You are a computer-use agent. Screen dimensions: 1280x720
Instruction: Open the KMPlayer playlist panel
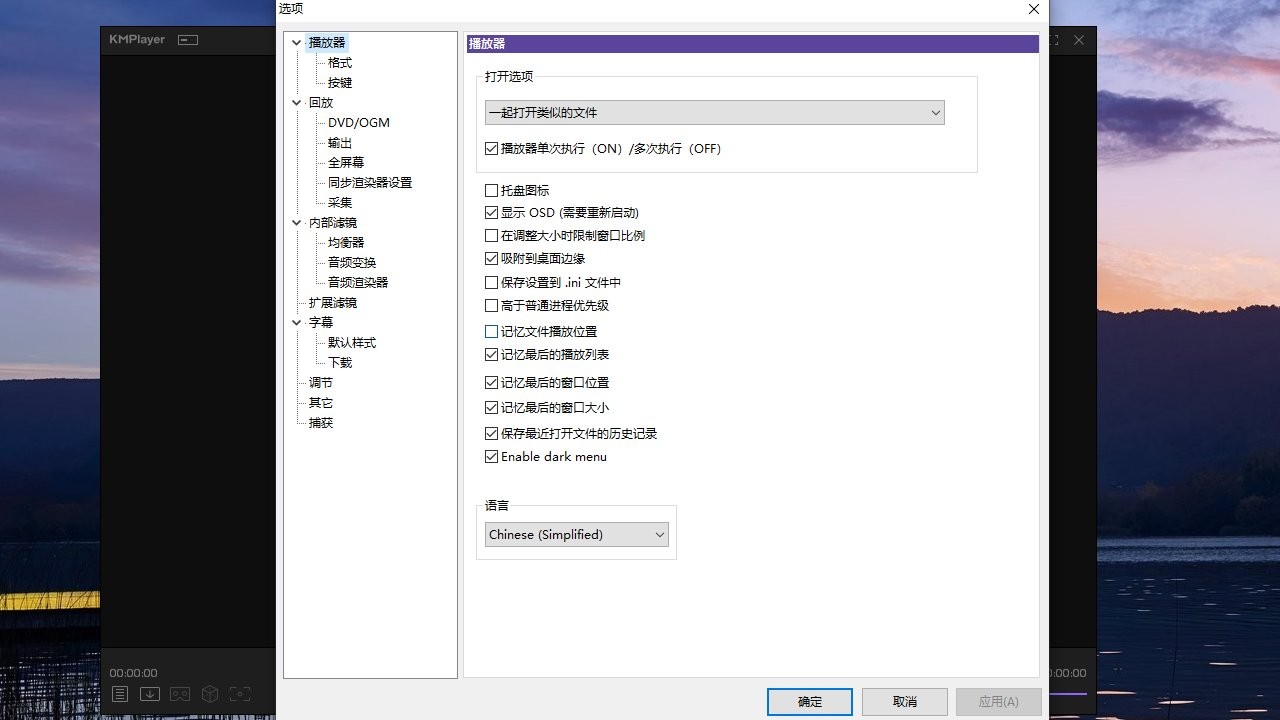(119, 693)
